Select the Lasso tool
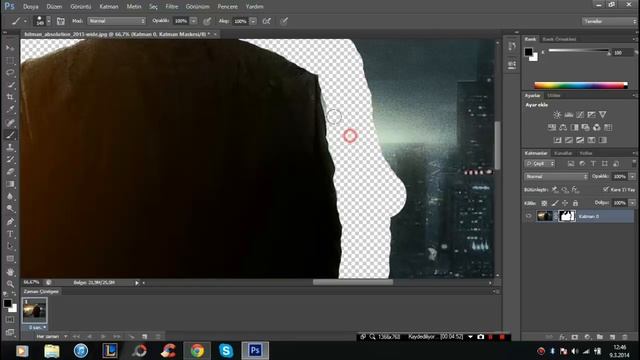640x360 pixels. pyautogui.click(x=10, y=73)
